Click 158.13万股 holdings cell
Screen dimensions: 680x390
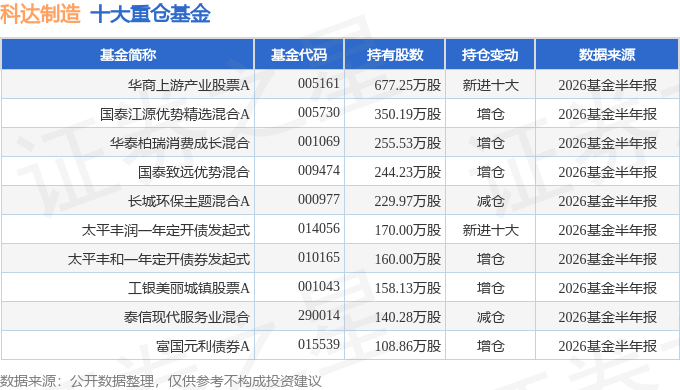408,288
